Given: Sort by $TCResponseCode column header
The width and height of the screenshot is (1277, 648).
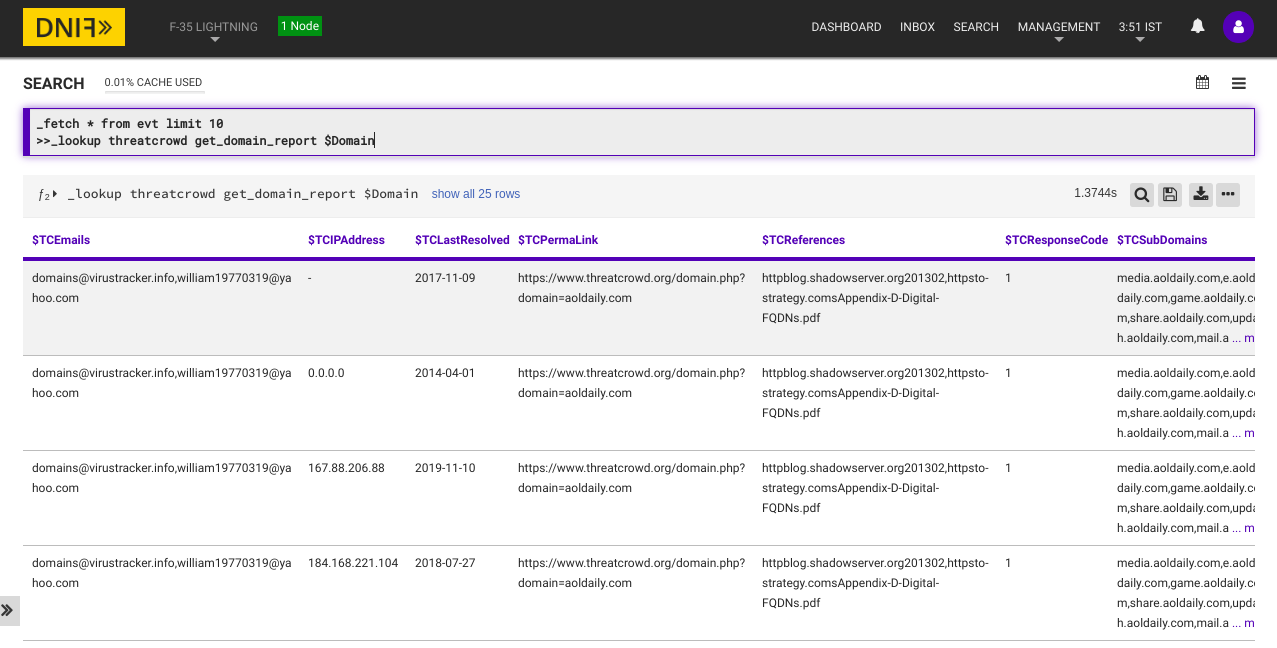Looking at the screenshot, I should 1056,240.
